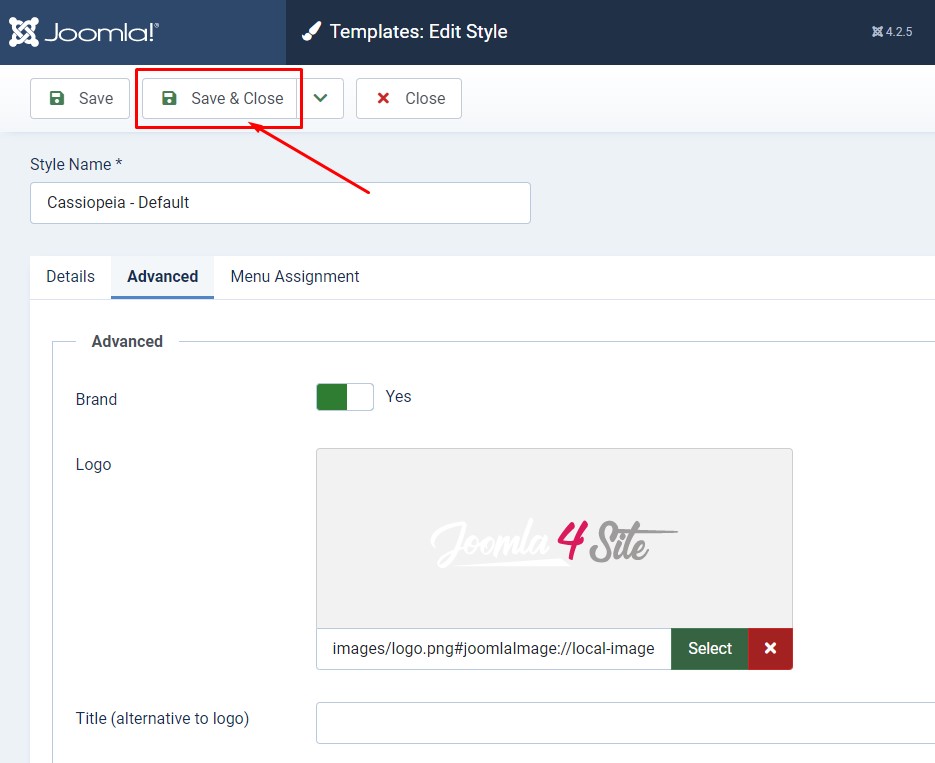The height and width of the screenshot is (763, 935).
Task: Click the Joomla 4 Site logo preview
Action: [554, 540]
